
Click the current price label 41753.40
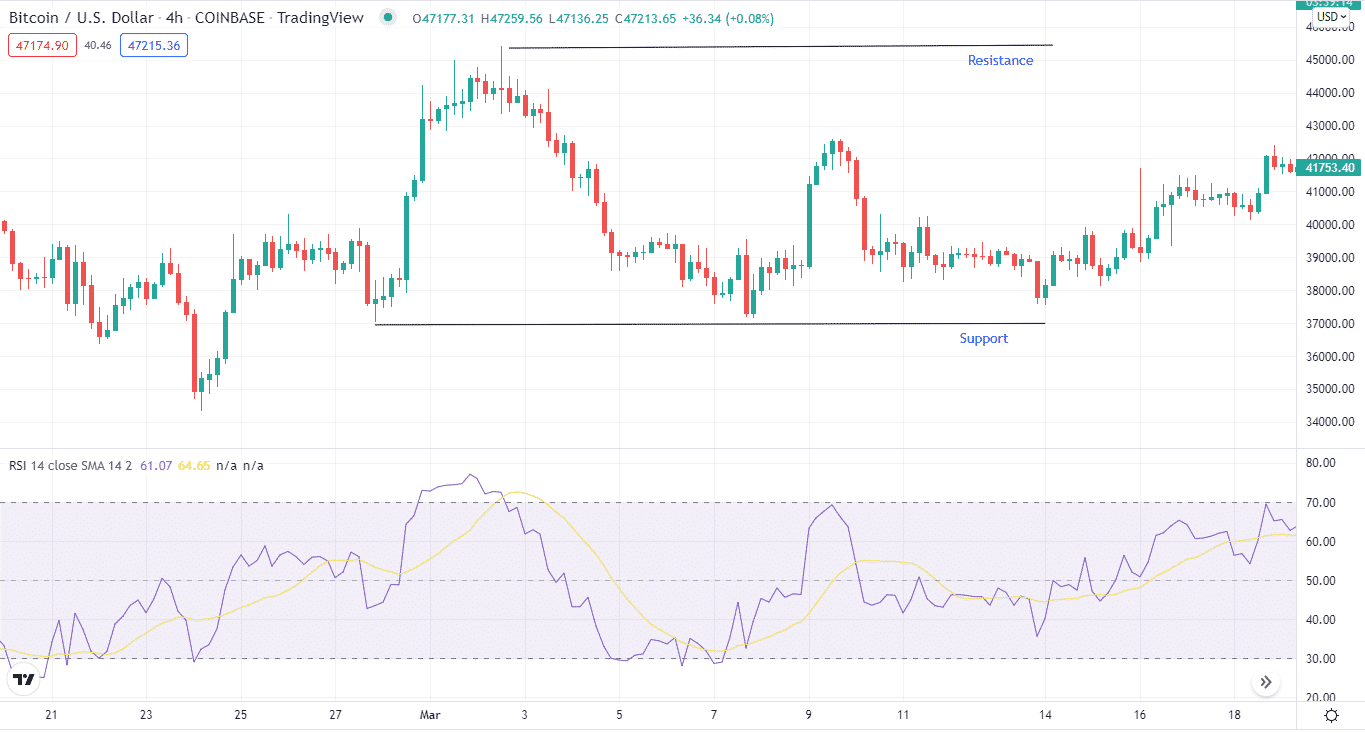pos(1330,167)
